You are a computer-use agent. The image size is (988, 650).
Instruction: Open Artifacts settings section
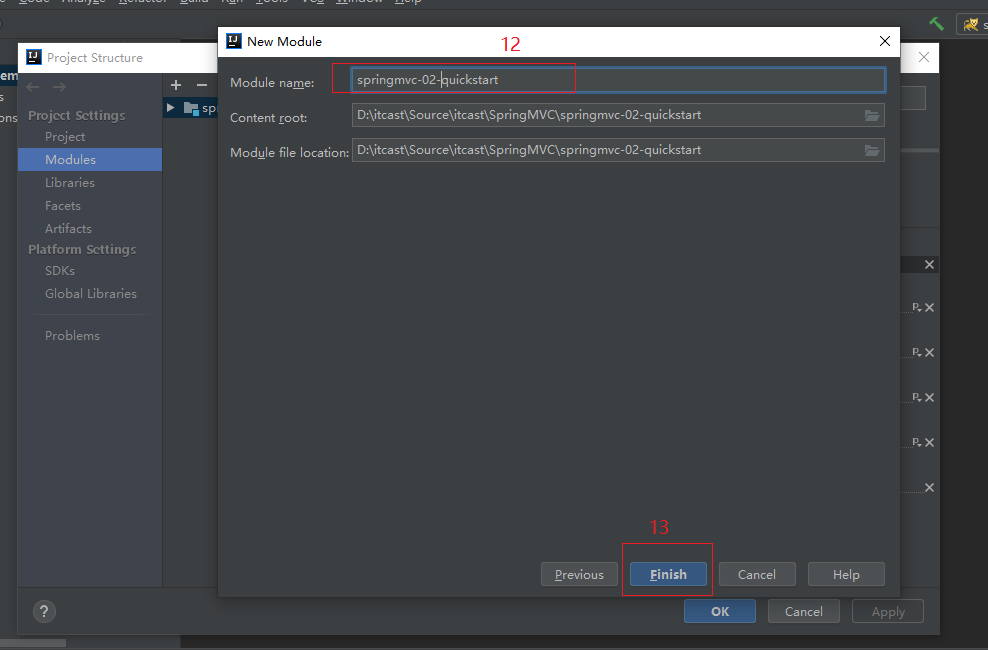(x=68, y=229)
